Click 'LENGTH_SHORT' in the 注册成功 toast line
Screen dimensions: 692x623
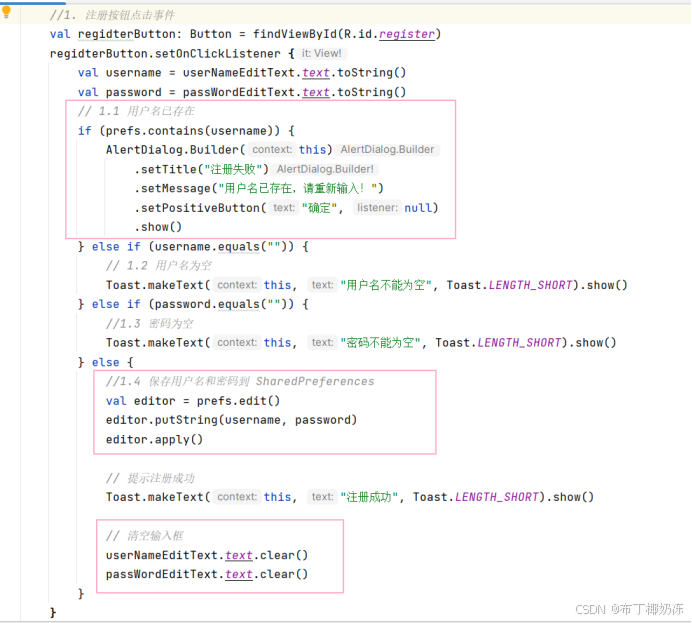(x=497, y=497)
